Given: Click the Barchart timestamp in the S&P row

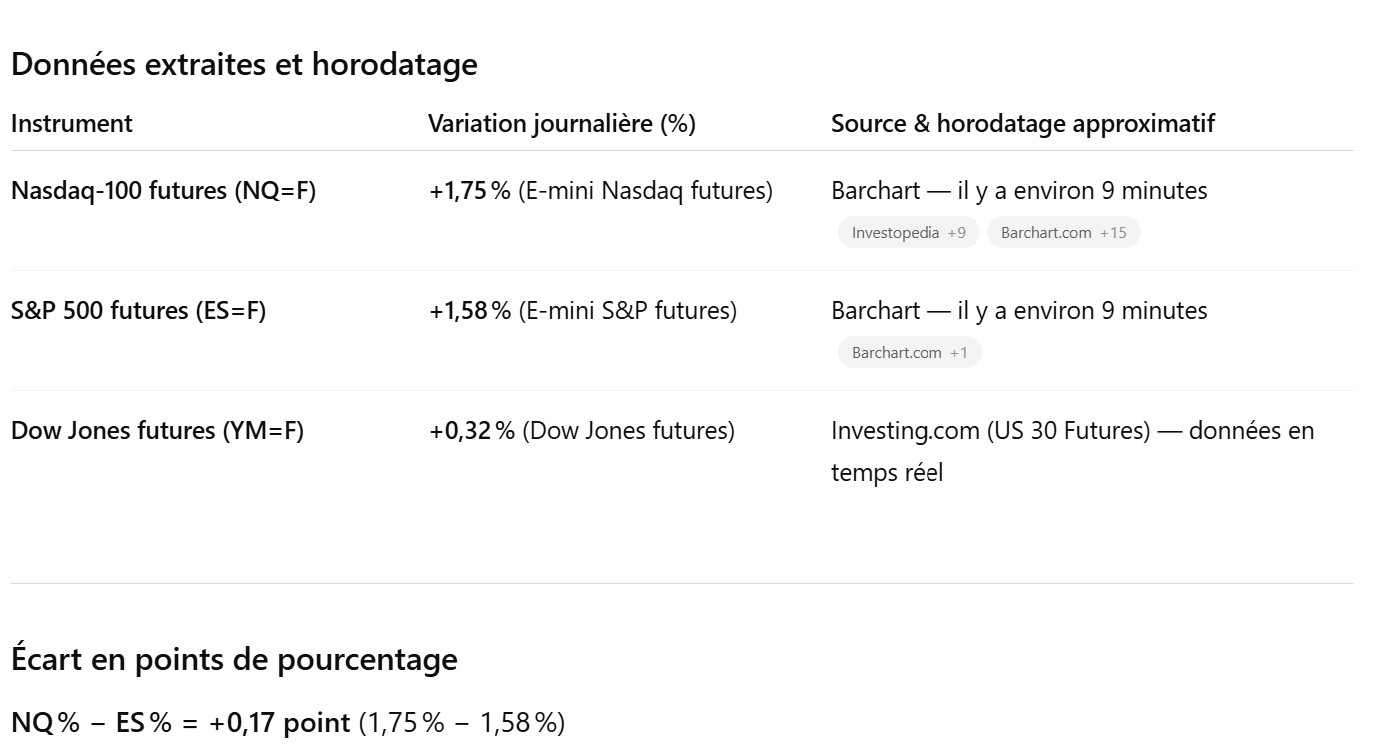Looking at the screenshot, I should (x=1019, y=311).
